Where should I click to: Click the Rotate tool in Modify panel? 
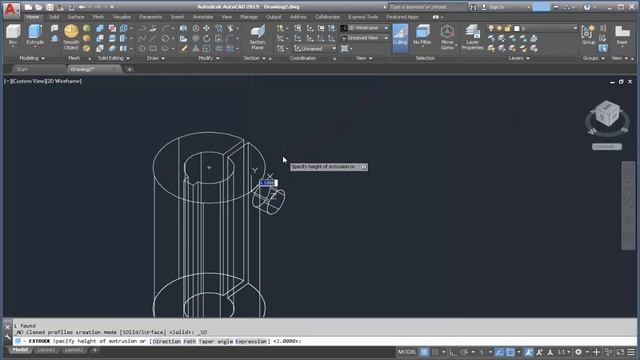click(x=207, y=38)
